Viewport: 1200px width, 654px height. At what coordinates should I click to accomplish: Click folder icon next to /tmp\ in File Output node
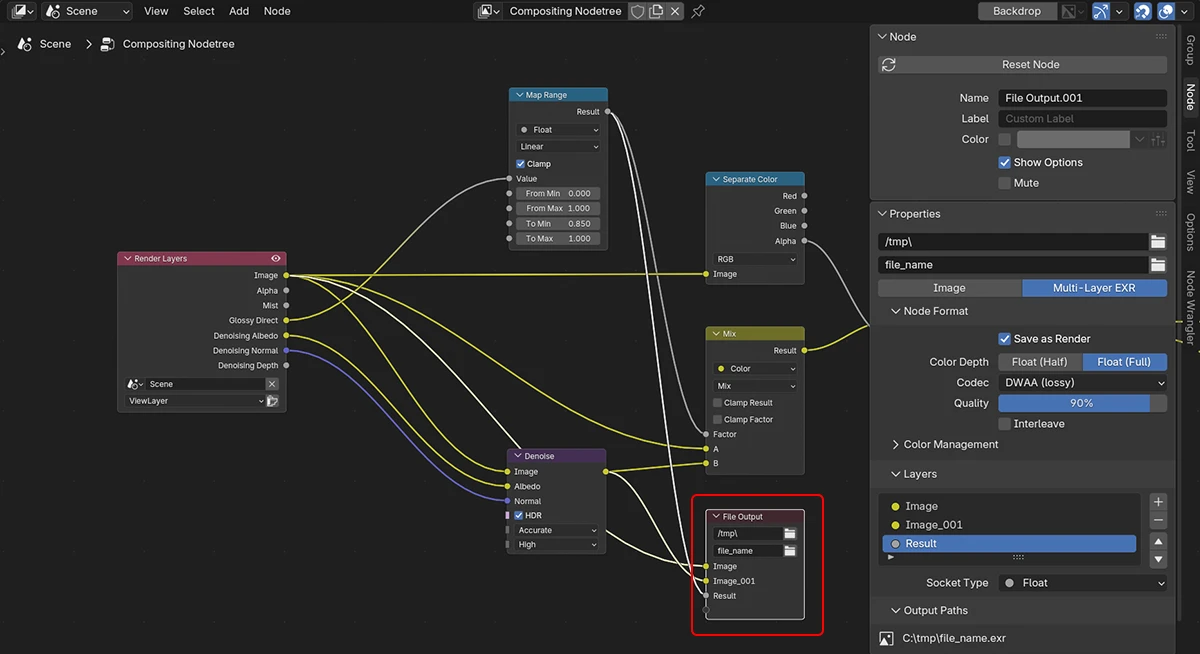(790, 534)
